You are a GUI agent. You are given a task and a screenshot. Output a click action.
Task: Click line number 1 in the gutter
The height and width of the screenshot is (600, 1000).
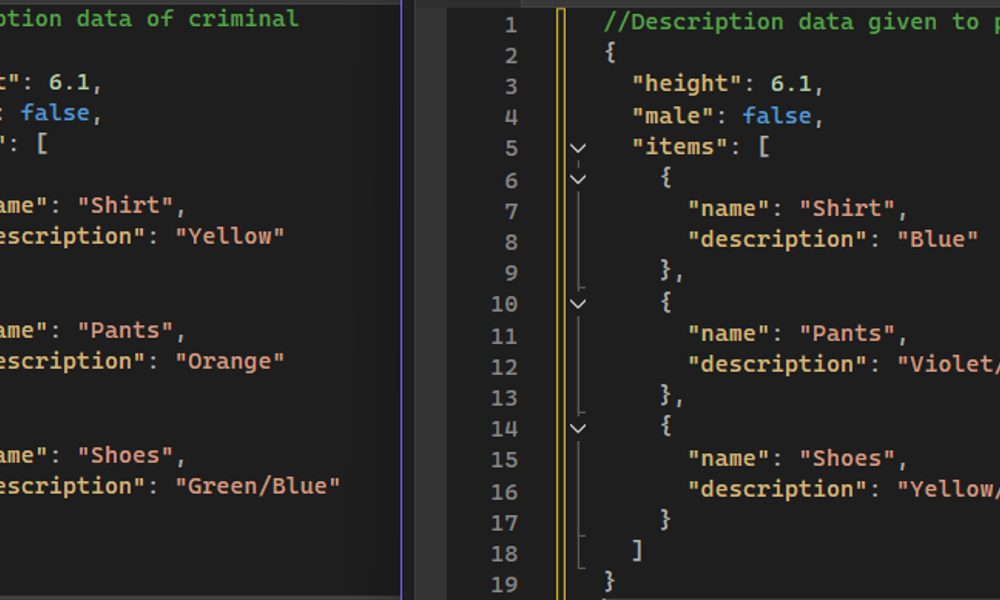[511, 24]
